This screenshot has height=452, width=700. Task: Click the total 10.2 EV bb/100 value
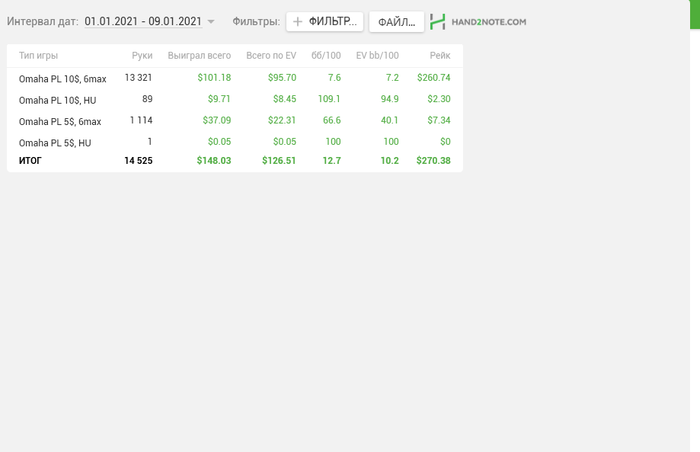tap(390, 161)
